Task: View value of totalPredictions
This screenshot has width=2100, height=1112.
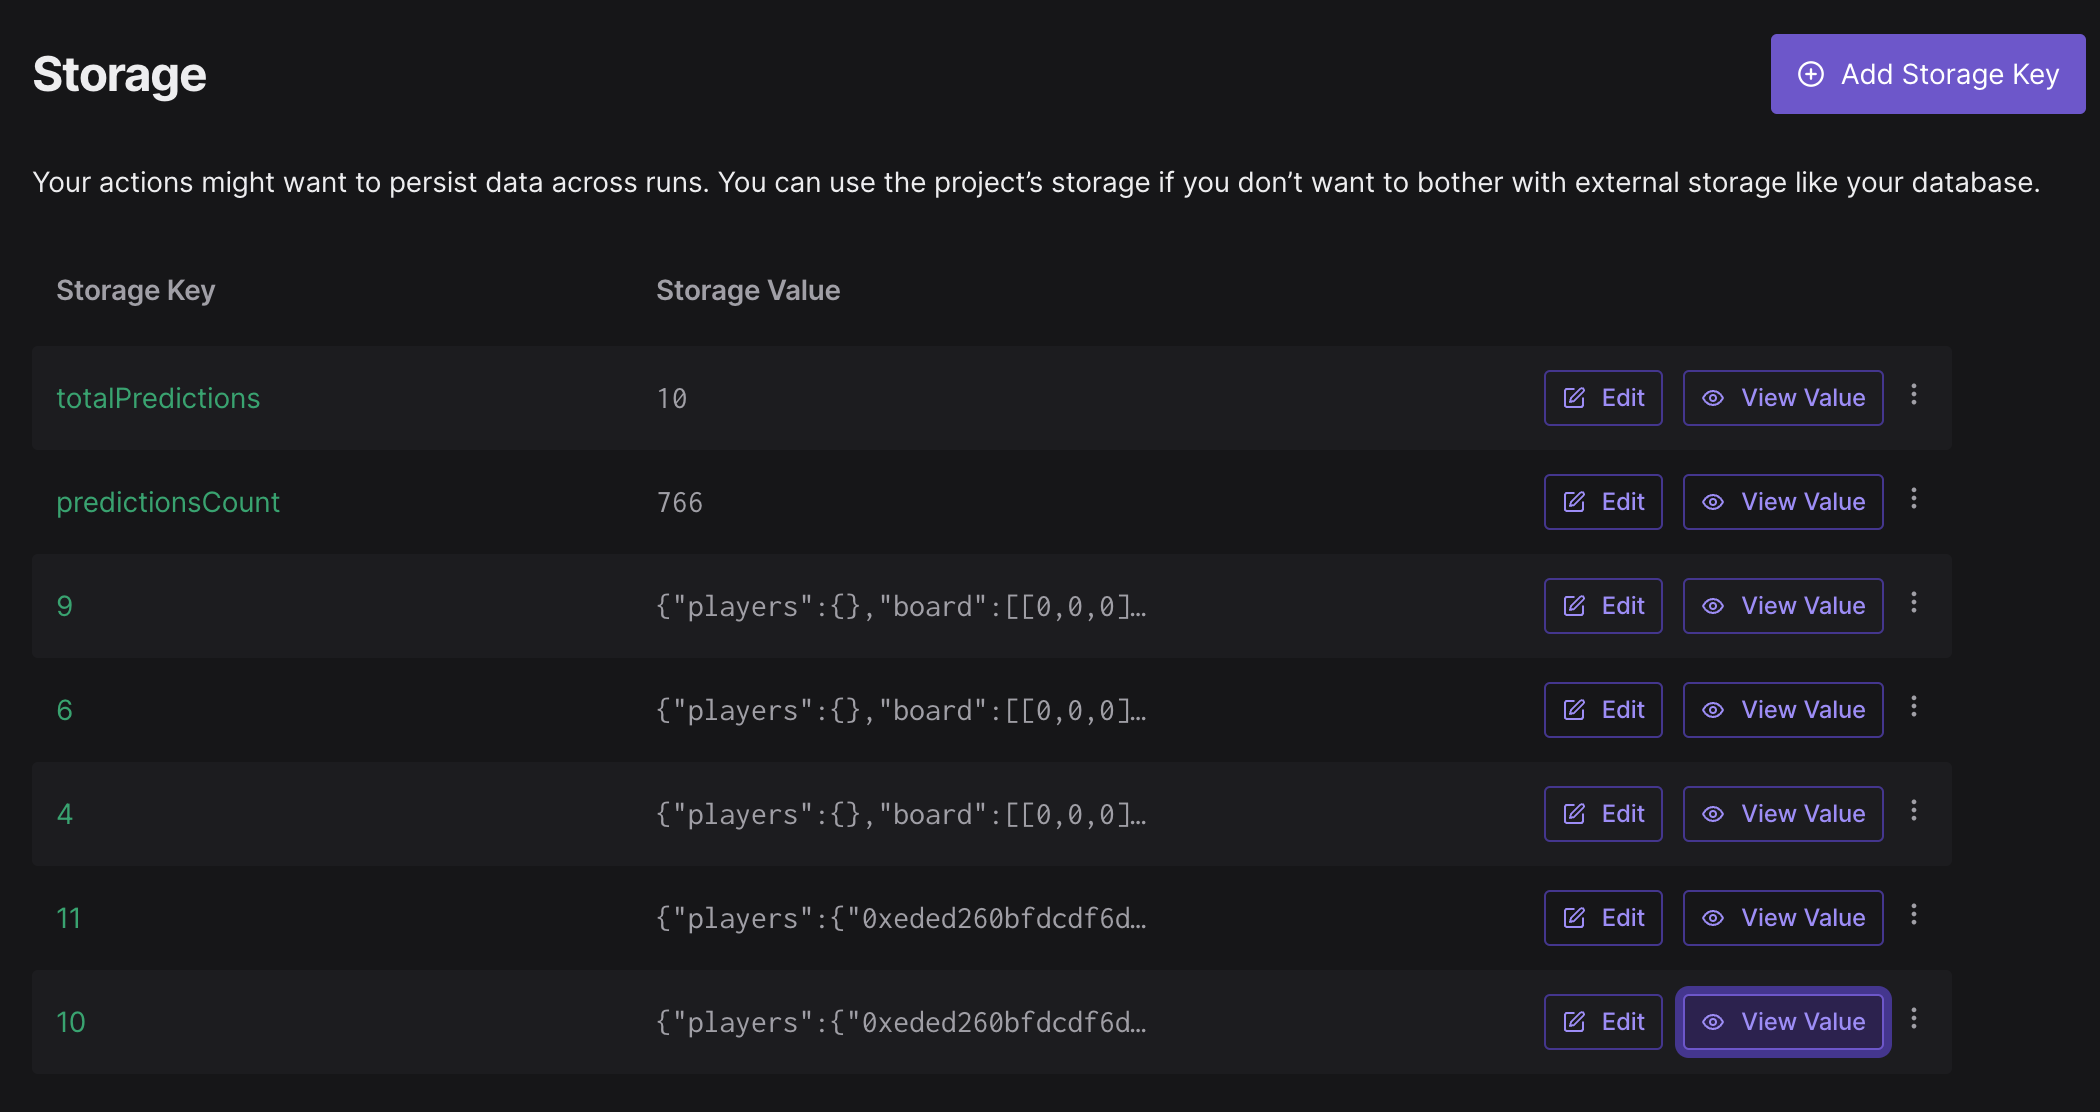Action: [x=1783, y=398]
